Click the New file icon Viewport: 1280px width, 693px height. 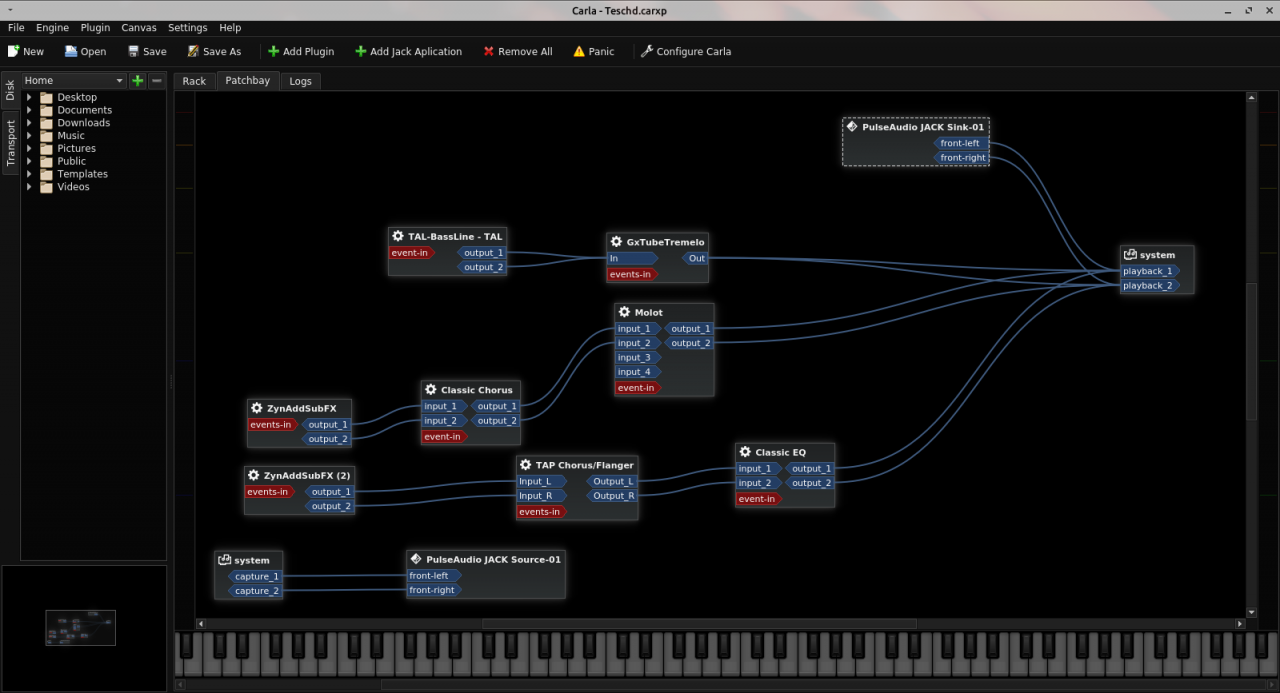[13, 51]
